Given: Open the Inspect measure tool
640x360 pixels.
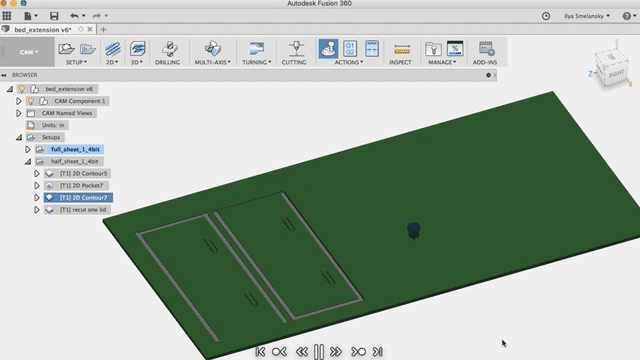Looking at the screenshot, I should 402,49.
